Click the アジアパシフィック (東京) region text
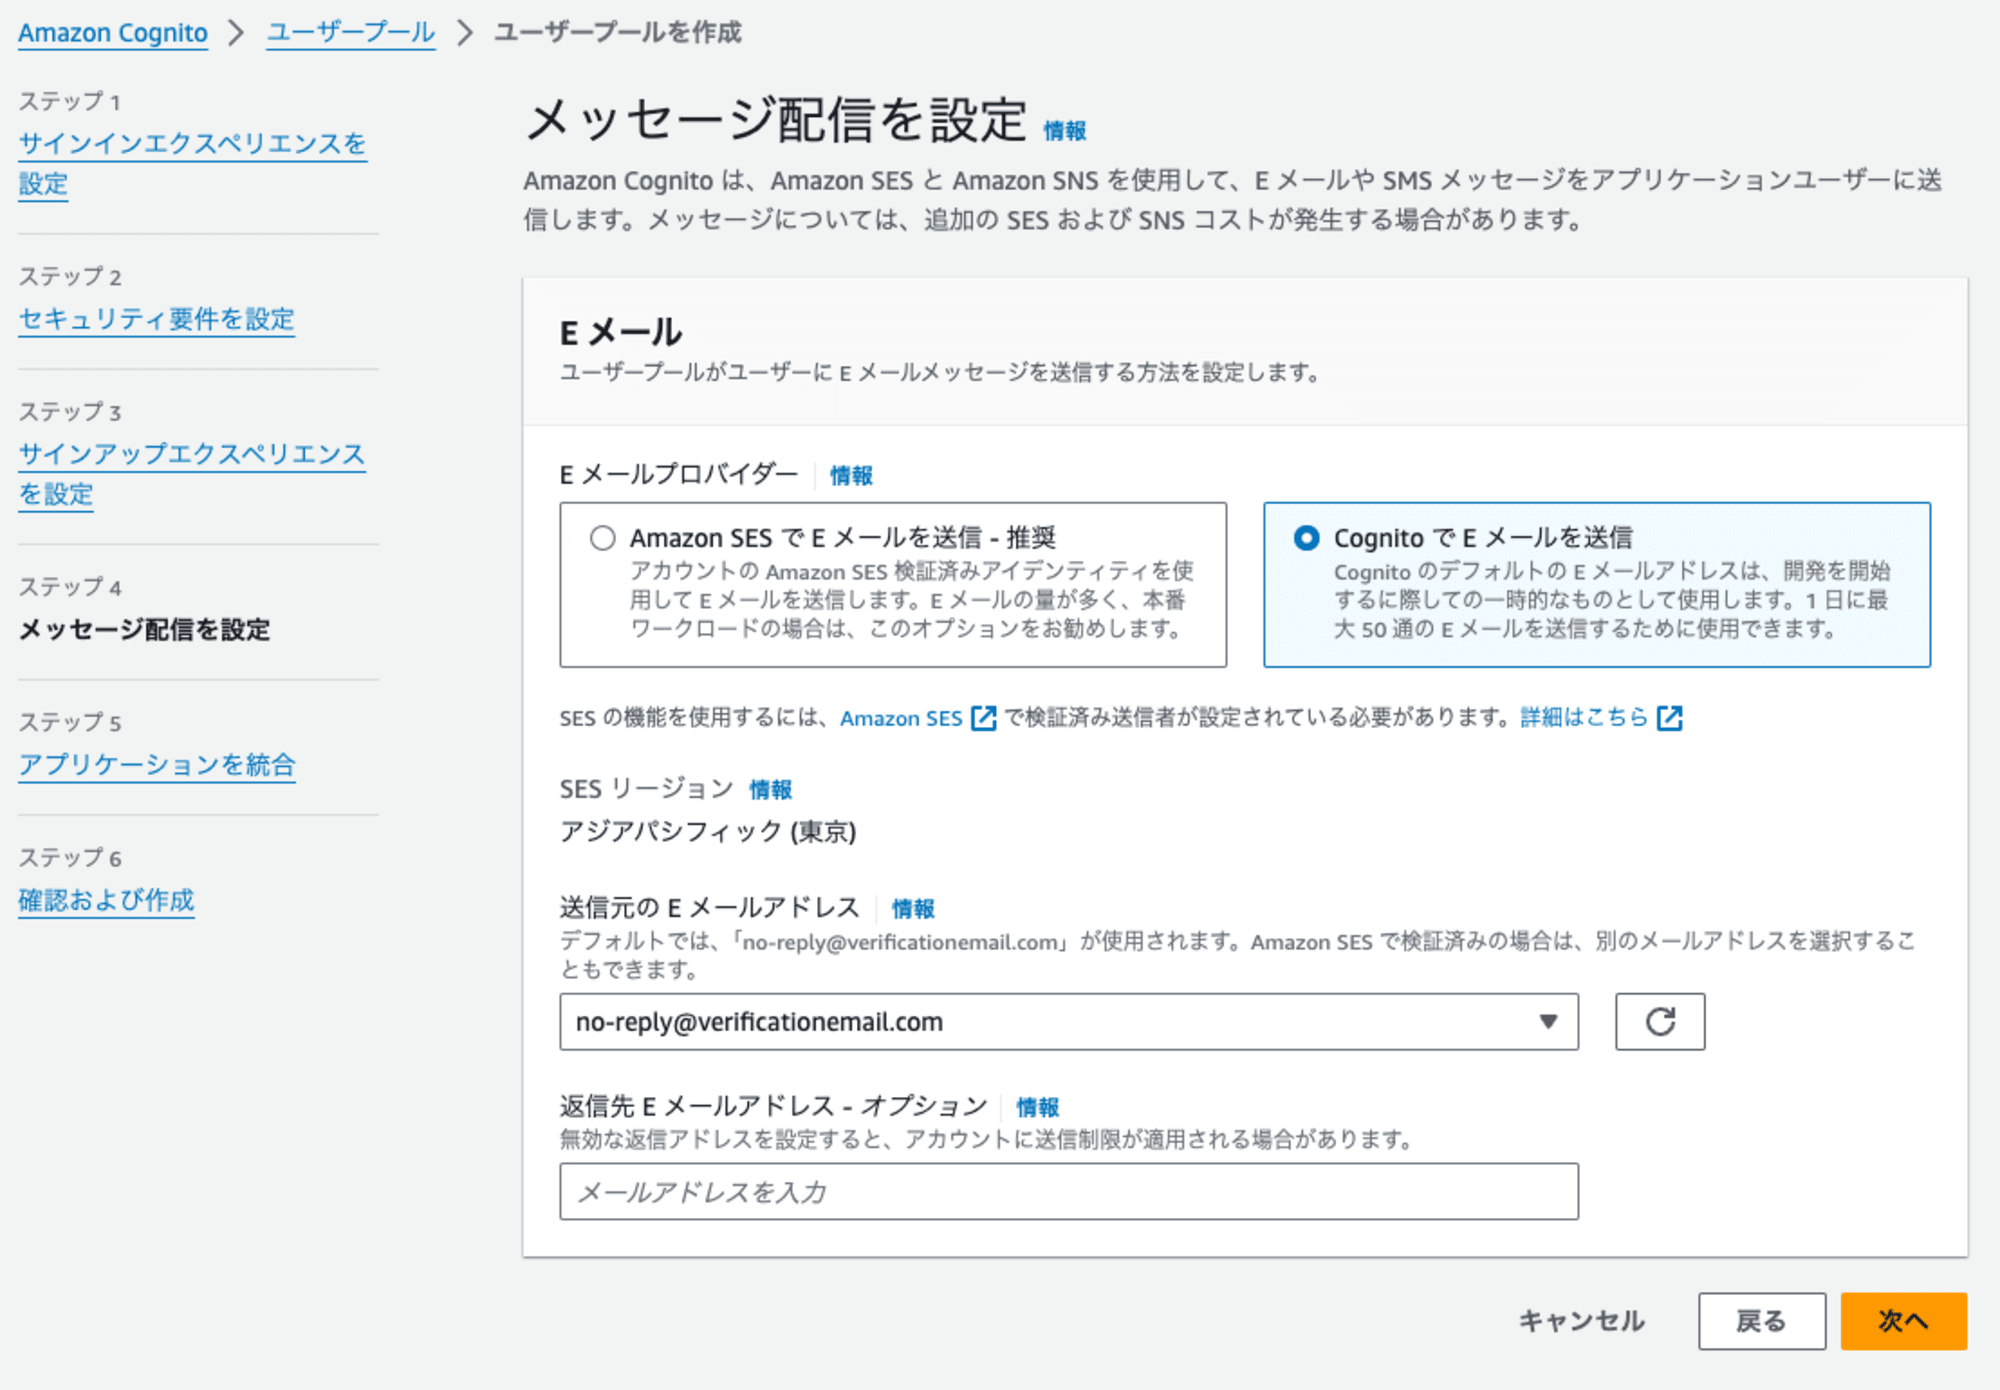Viewport: 2000px width, 1390px height. coord(708,831)
